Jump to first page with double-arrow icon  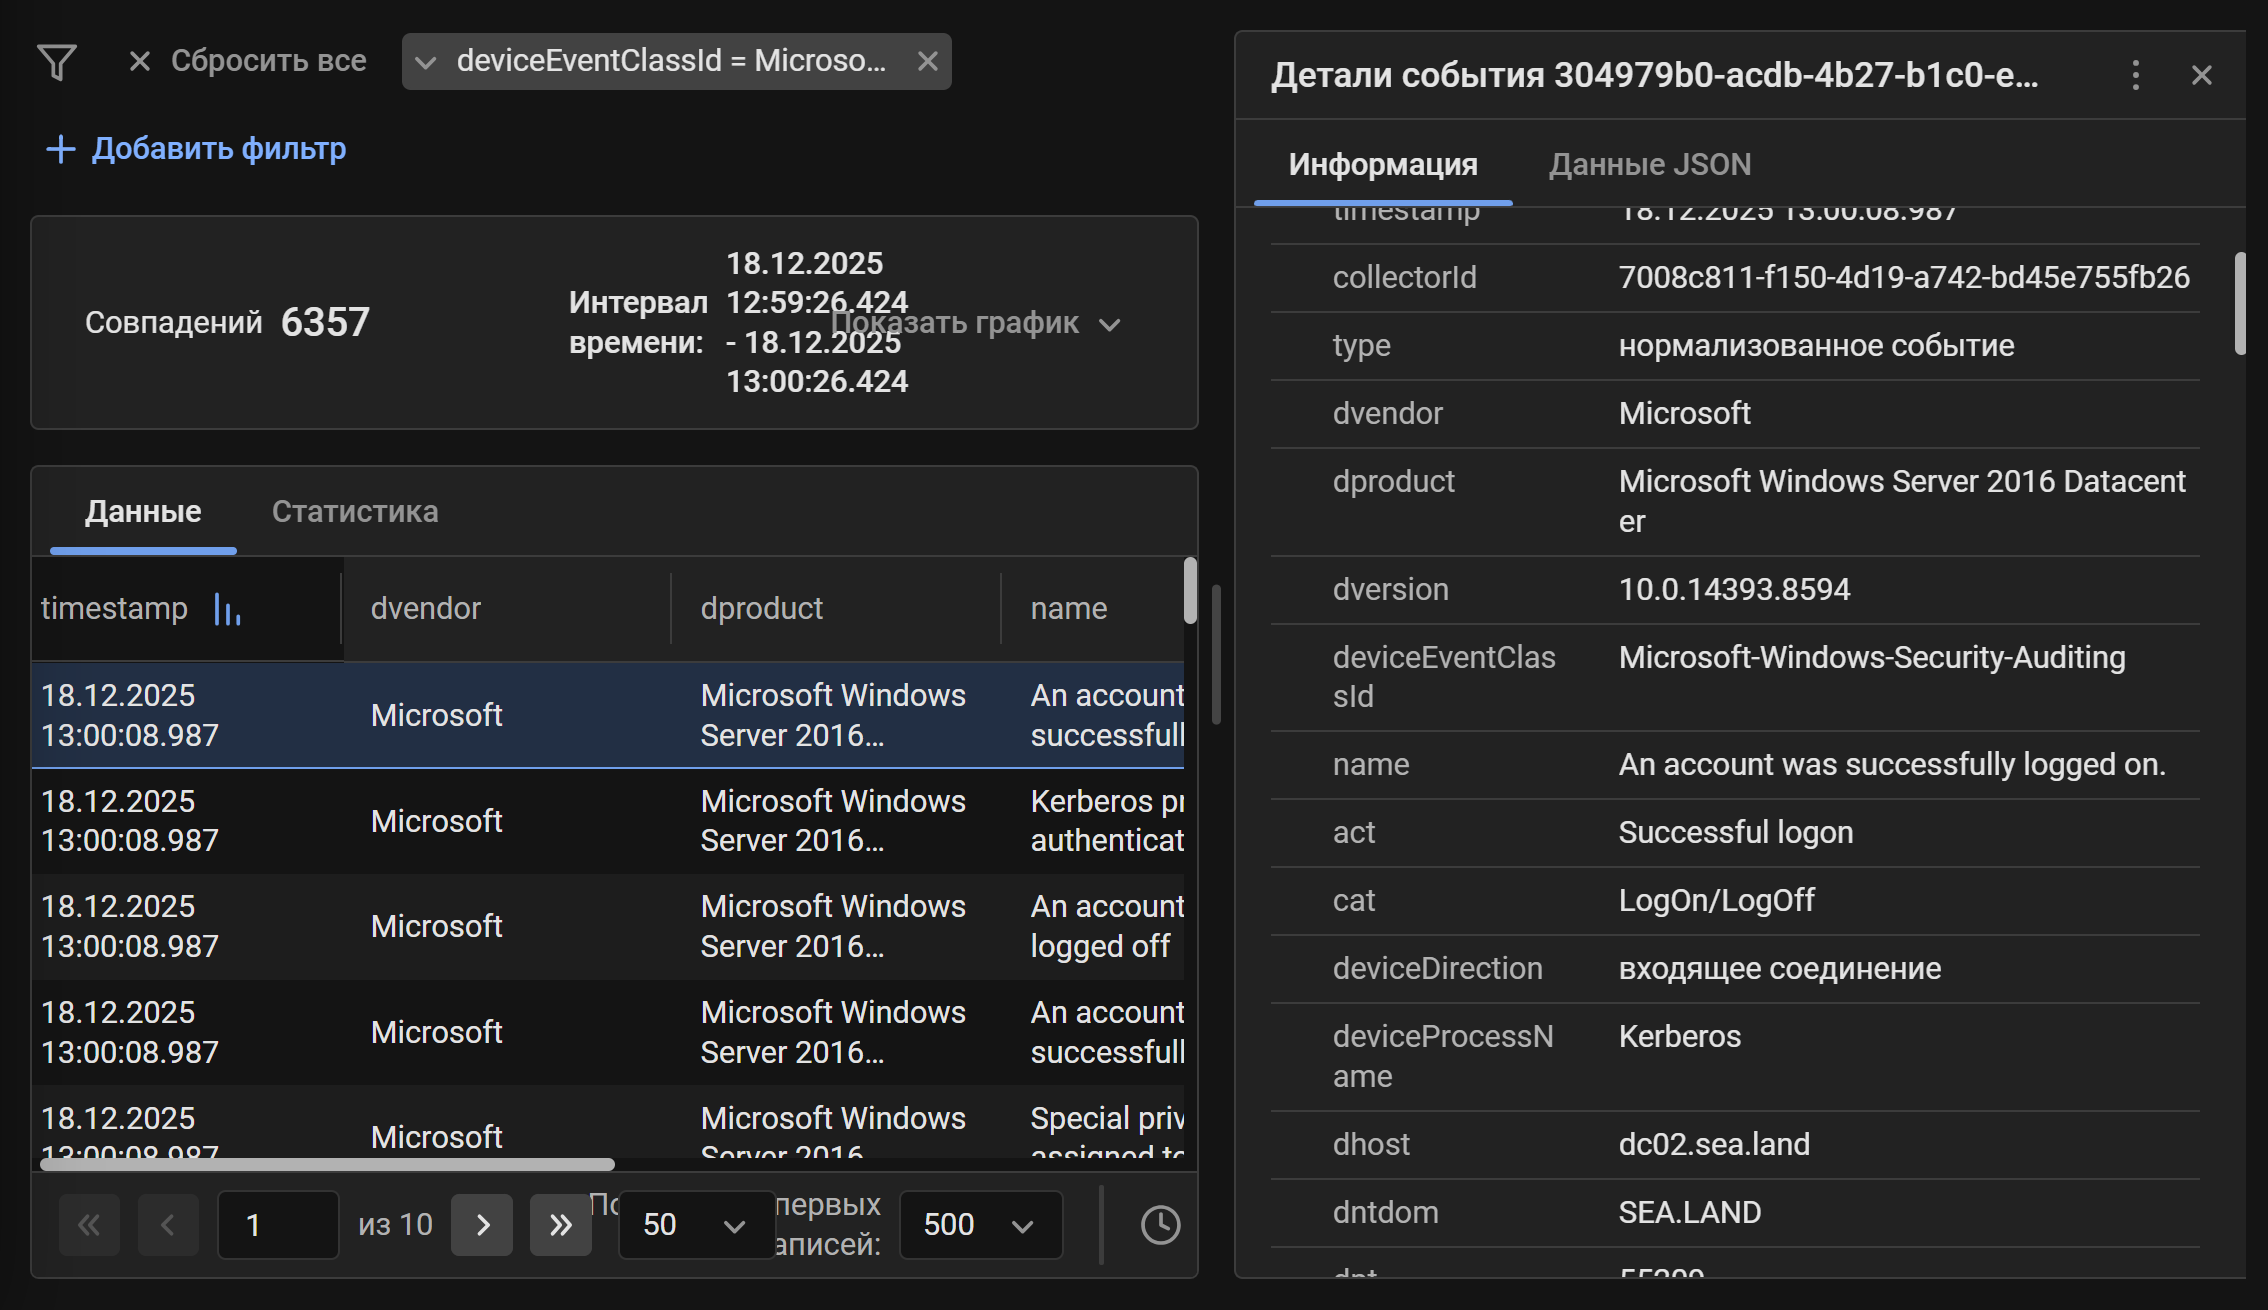(88, 1225)
